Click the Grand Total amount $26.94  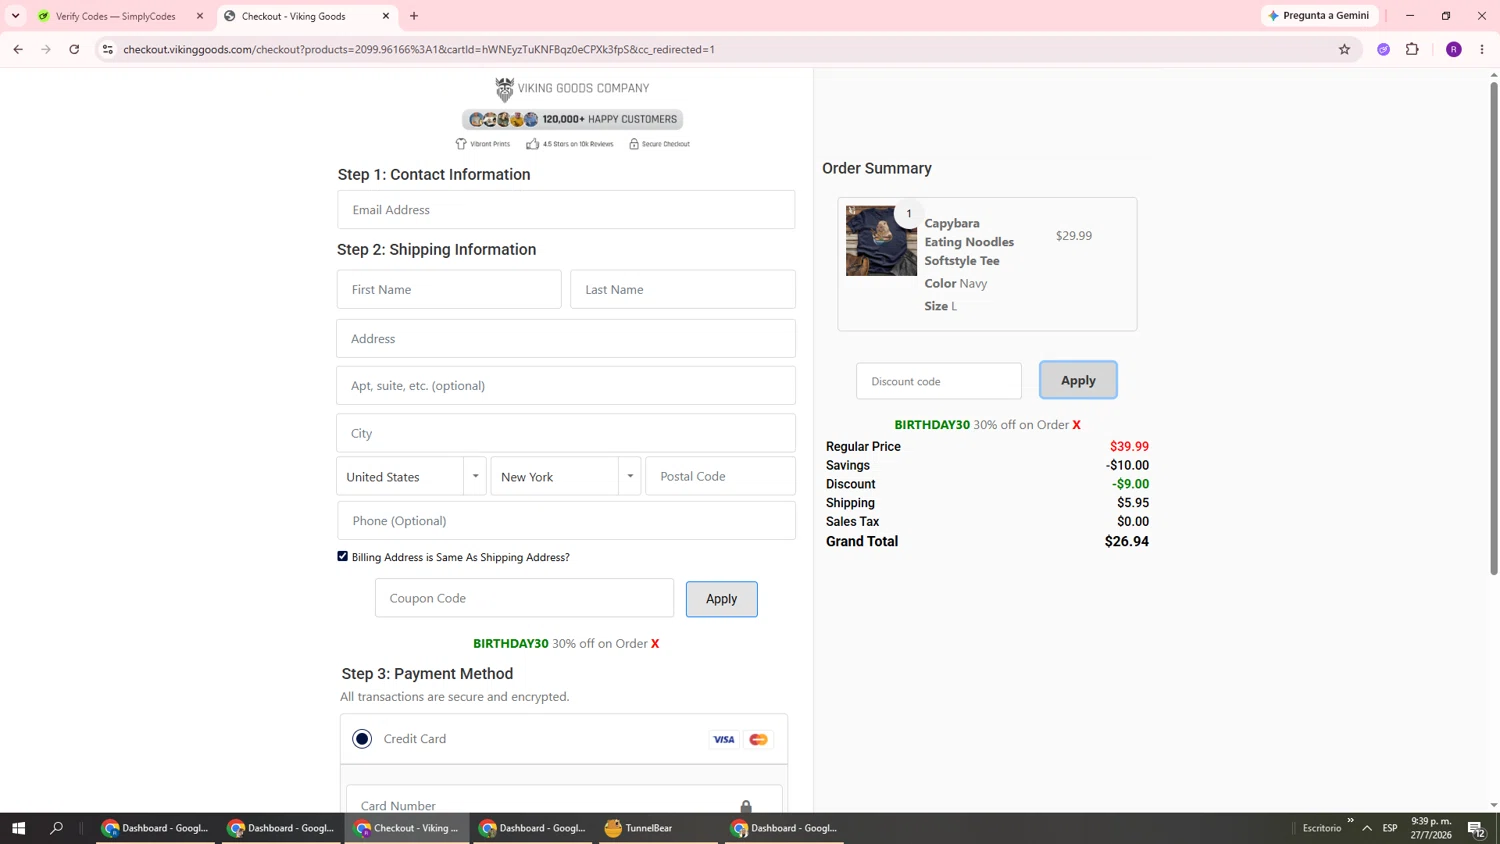coord(1127,542)
